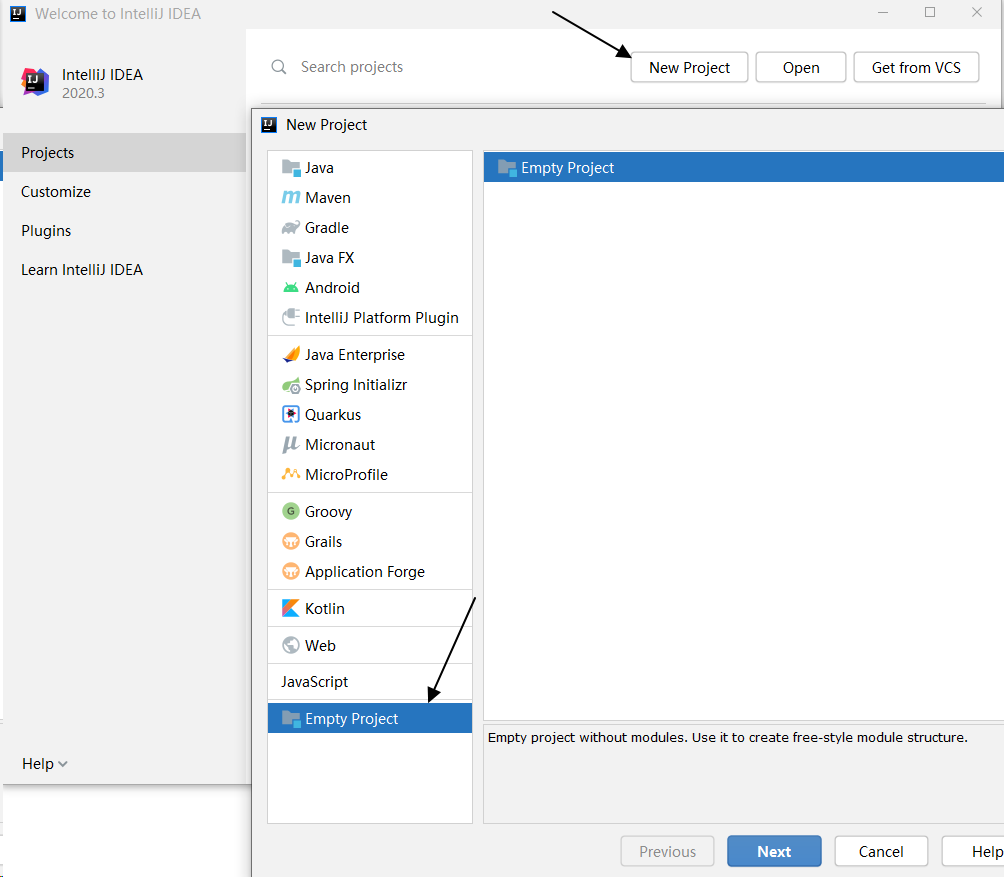Choose Kotlin project type
Screen dimensions: 1004x877
coord(370,609)
